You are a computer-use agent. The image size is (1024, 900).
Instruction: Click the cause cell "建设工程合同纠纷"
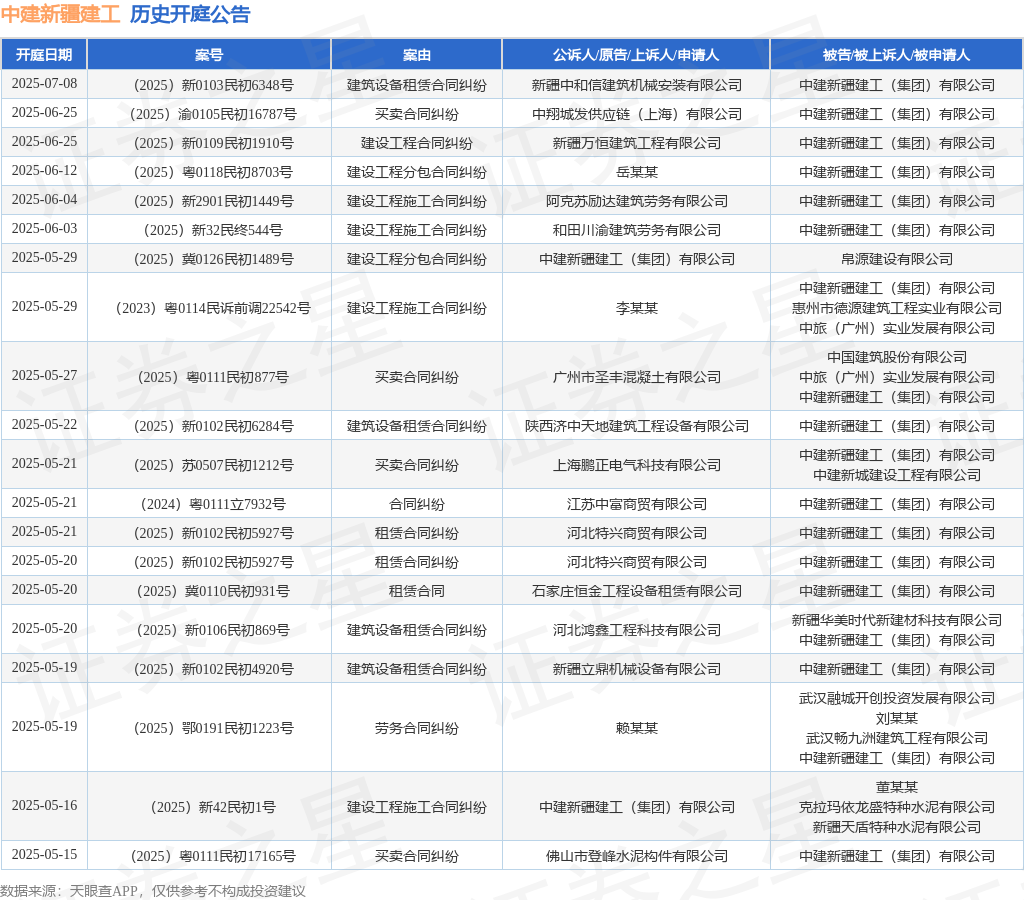click(417, 144)
